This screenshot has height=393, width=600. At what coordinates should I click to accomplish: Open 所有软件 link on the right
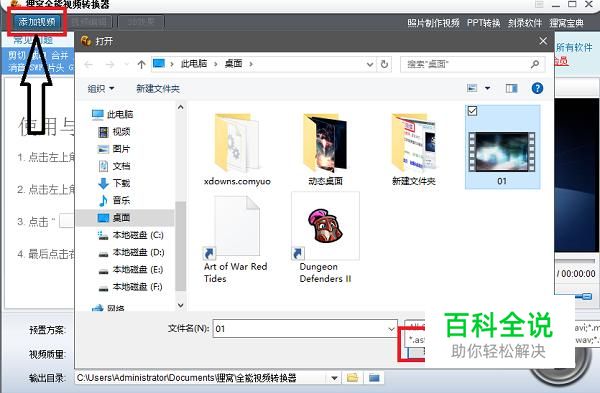coord(574,47)
